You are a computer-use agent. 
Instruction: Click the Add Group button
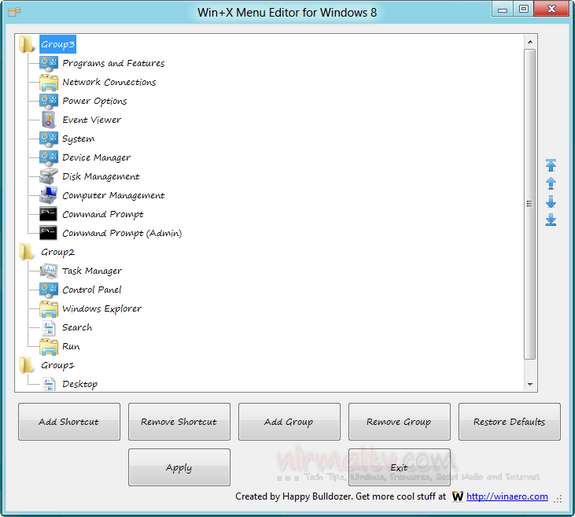pos(289,422)
